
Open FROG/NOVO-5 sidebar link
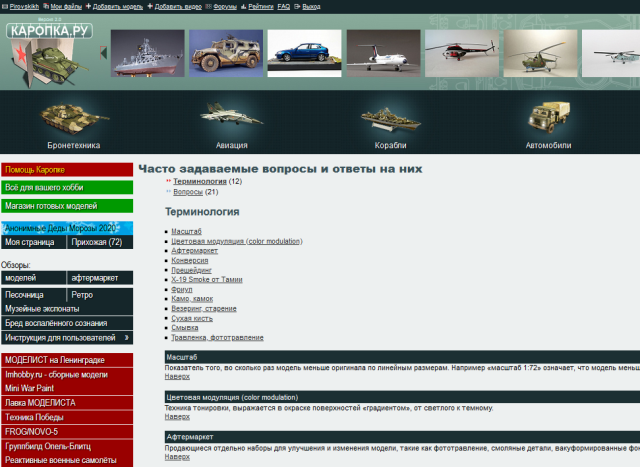(x=67, y=431)
